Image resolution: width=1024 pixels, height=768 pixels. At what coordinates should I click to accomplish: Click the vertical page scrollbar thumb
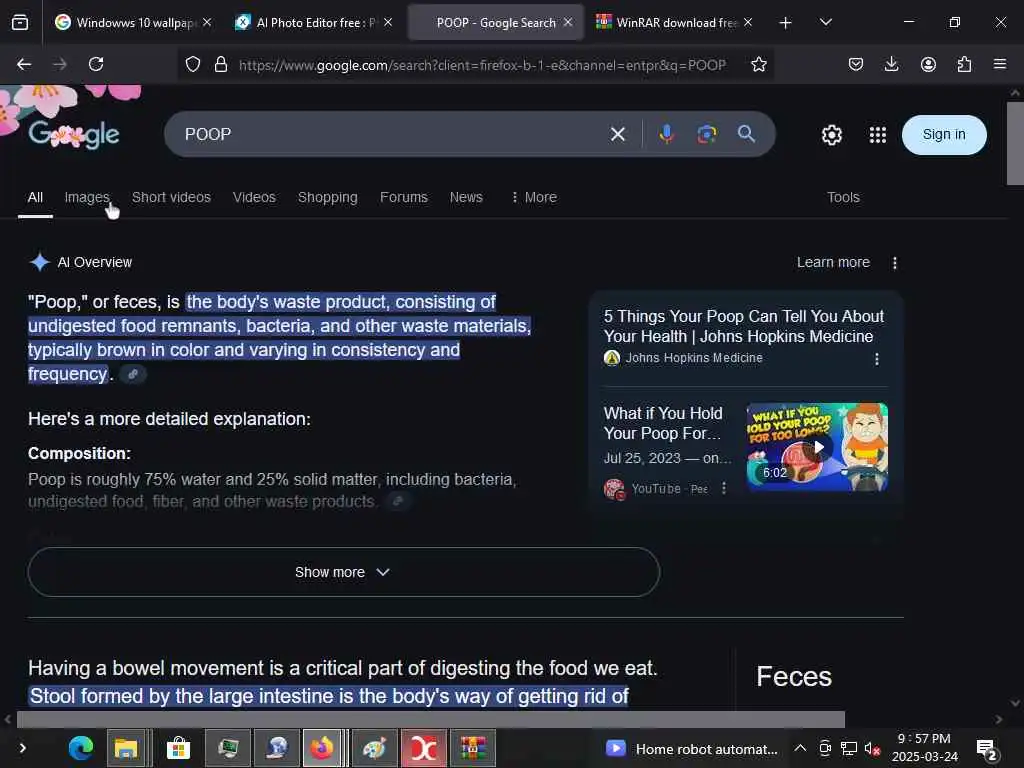(x=1015, y=143)
